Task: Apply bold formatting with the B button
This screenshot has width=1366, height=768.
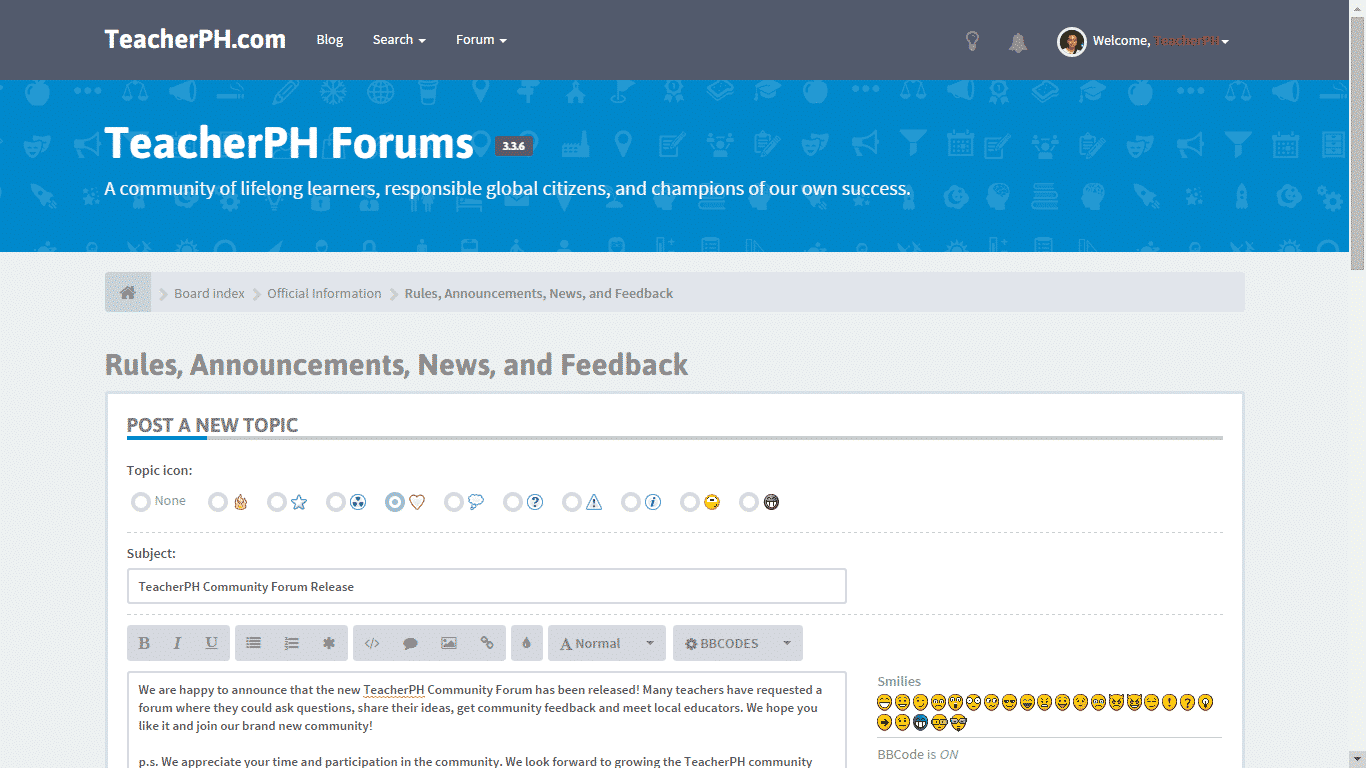Action: 144,643
